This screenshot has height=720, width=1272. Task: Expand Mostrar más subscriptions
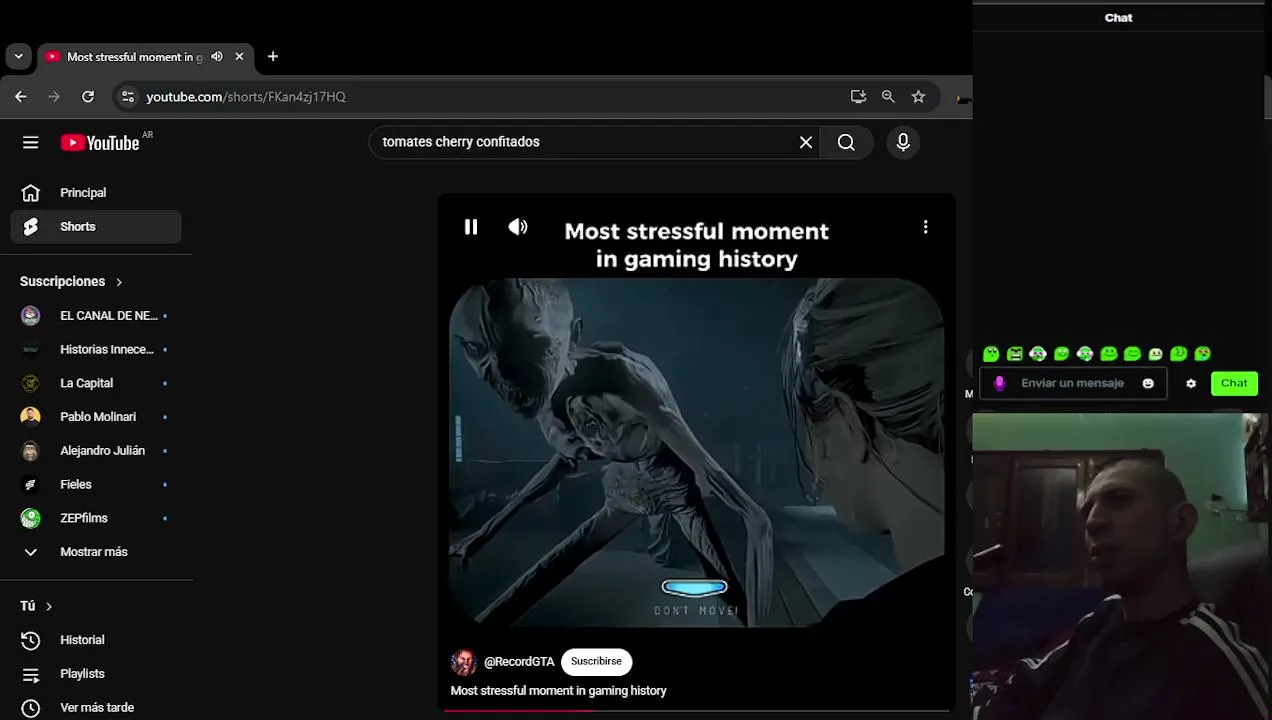(x=96, y=552)
